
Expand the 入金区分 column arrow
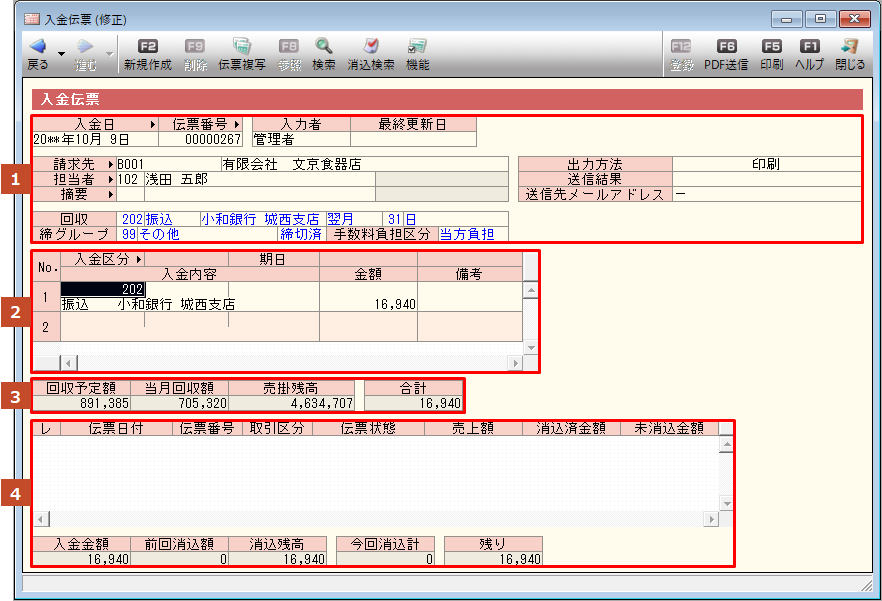[137, 259]
